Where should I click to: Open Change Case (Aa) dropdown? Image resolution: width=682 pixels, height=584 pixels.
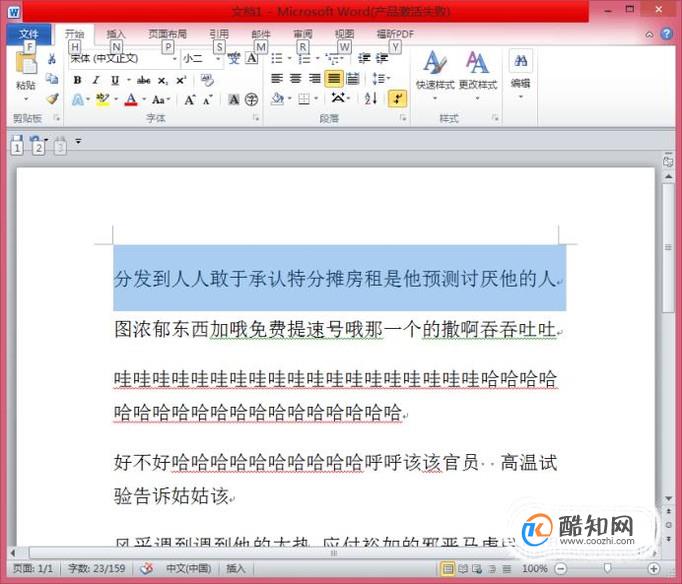point(160,100)
